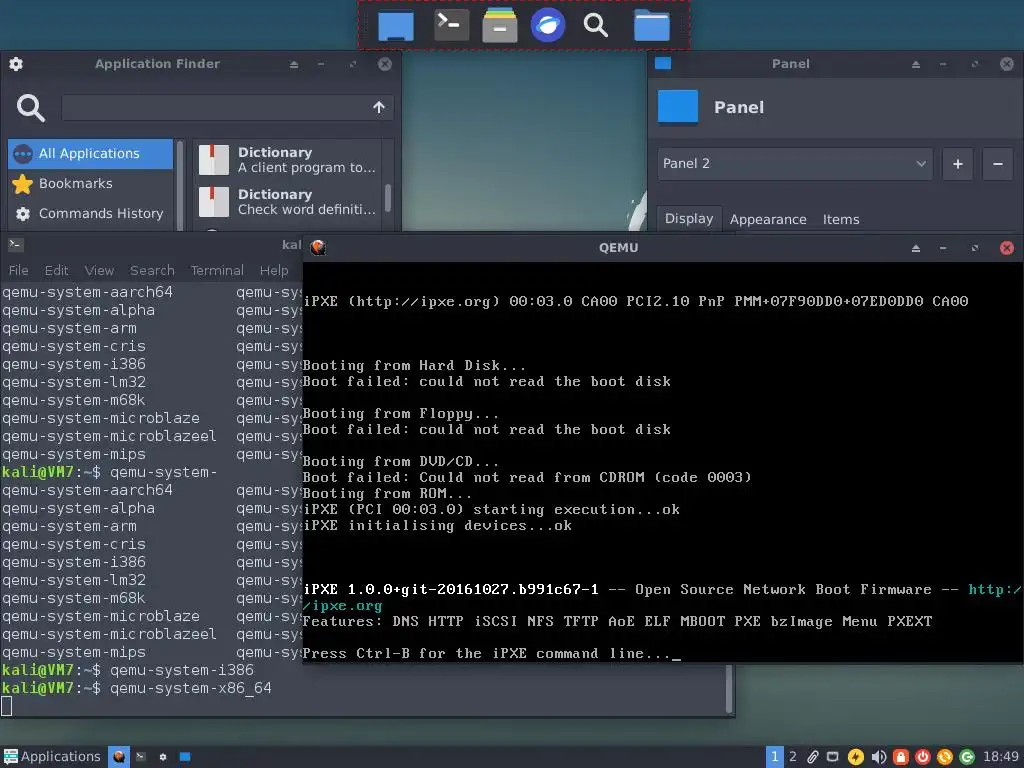The width and height of the screenshot is (1024, 768).
Task: Shade the QEMU window with eject arrow
Action: [916, 248]
